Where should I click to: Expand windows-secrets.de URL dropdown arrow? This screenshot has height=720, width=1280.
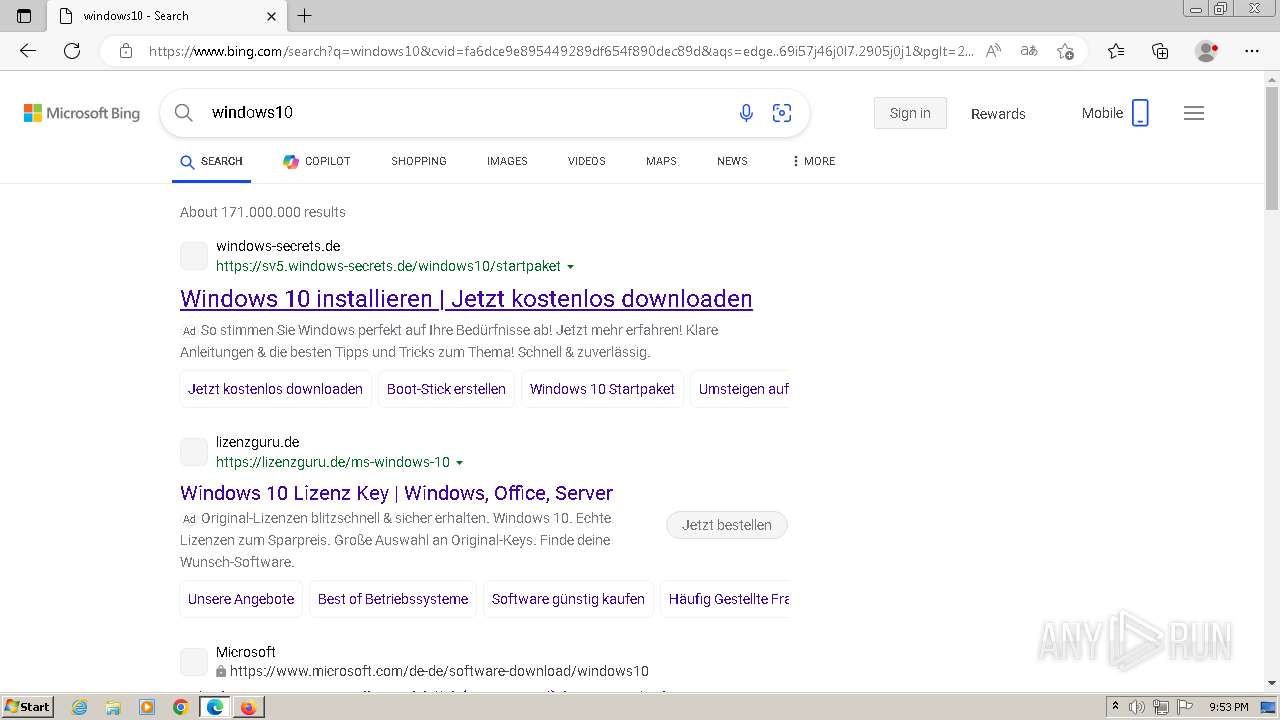(x=571, y=267)
